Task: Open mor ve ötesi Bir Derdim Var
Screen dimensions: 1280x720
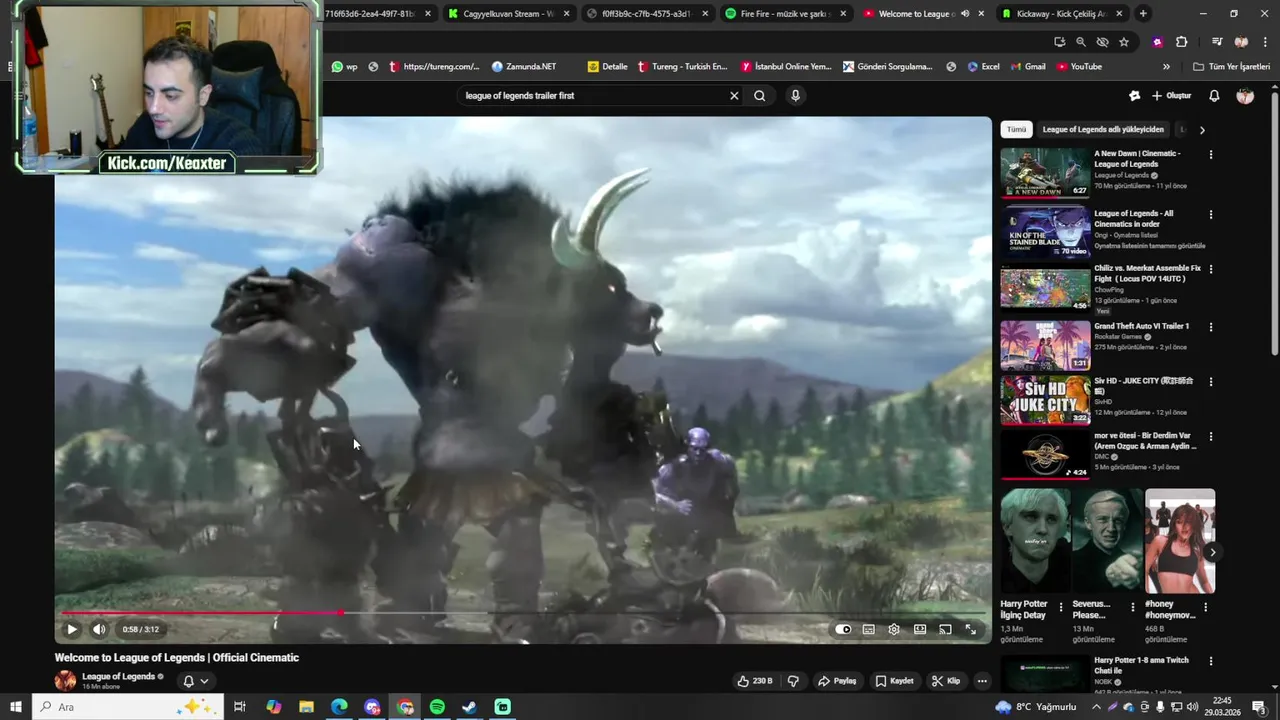Action: coord(1045,455)
